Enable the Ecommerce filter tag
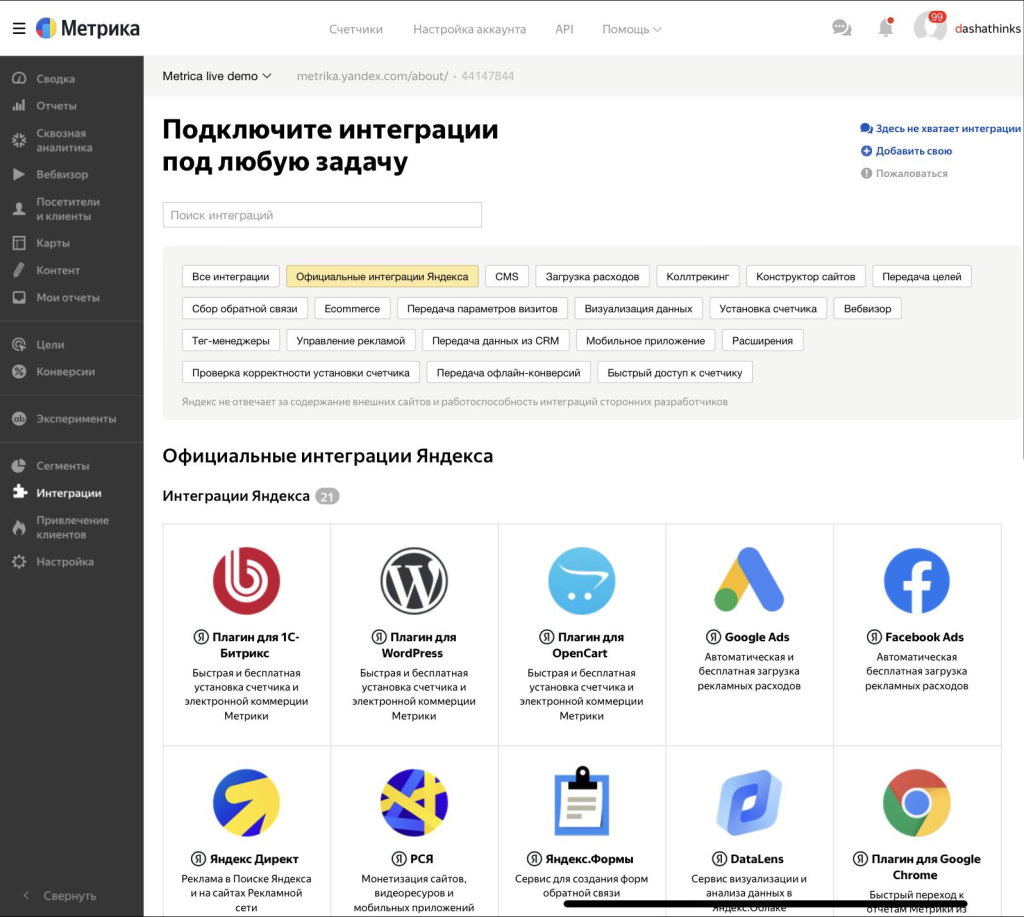Image resolution: width=1024 pixels, height=917 pixels. click(x=352, y=309)
